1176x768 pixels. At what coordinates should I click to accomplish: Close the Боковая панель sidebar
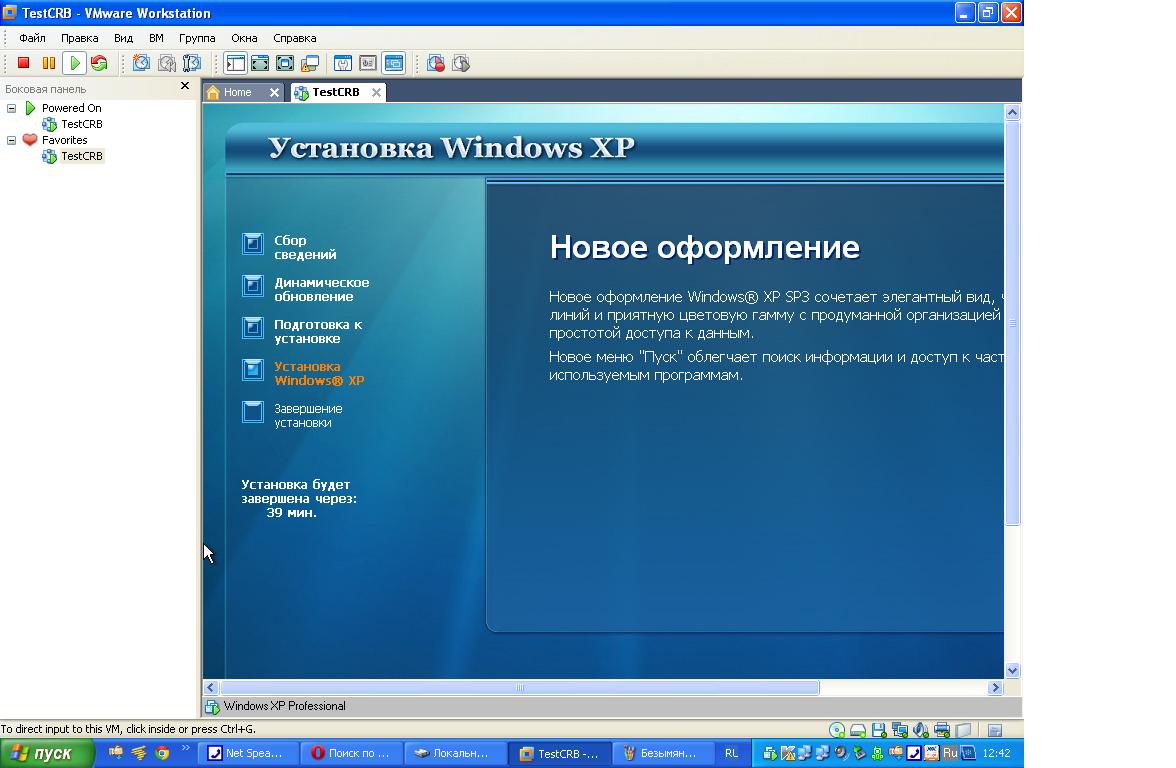(x=184, y=86)
